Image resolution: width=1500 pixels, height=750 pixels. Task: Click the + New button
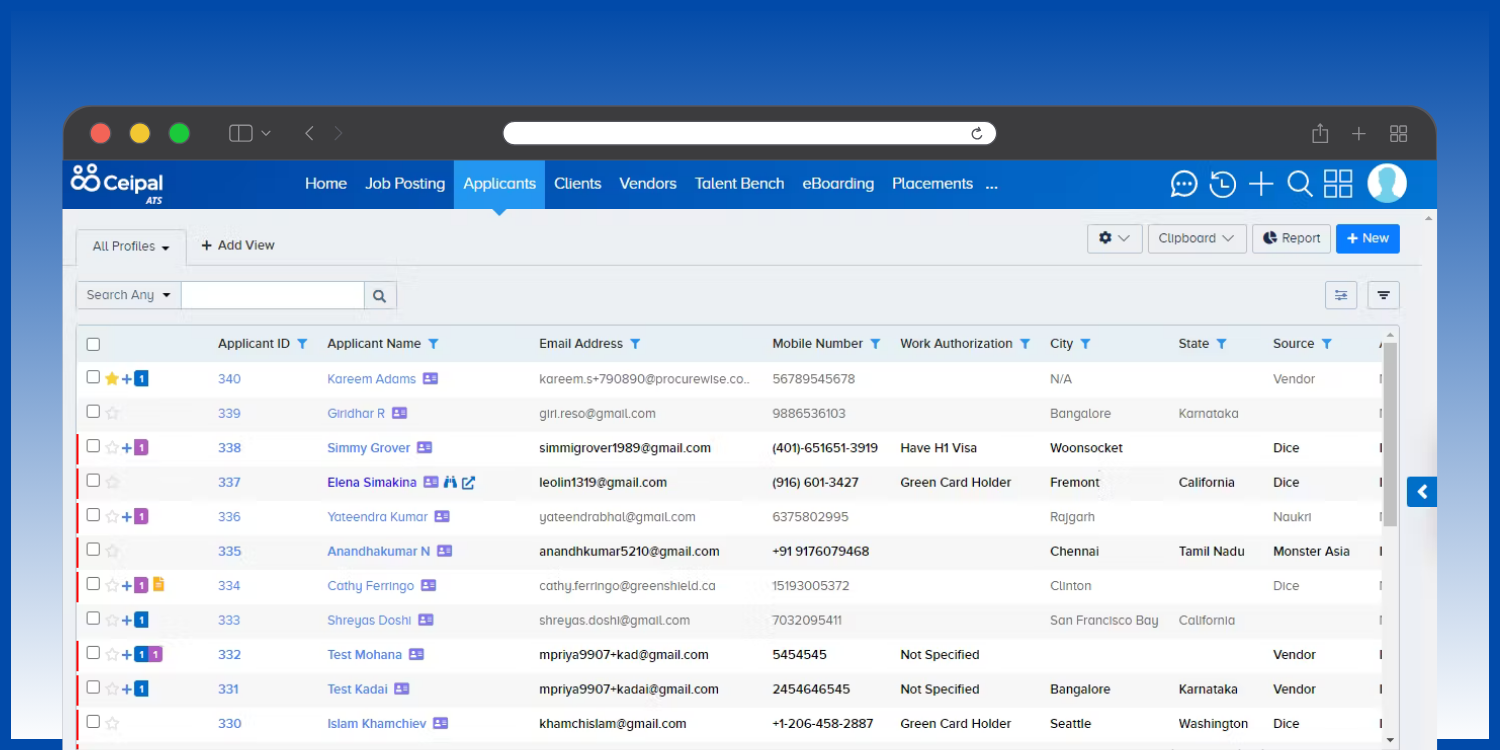pos(1367,238)
